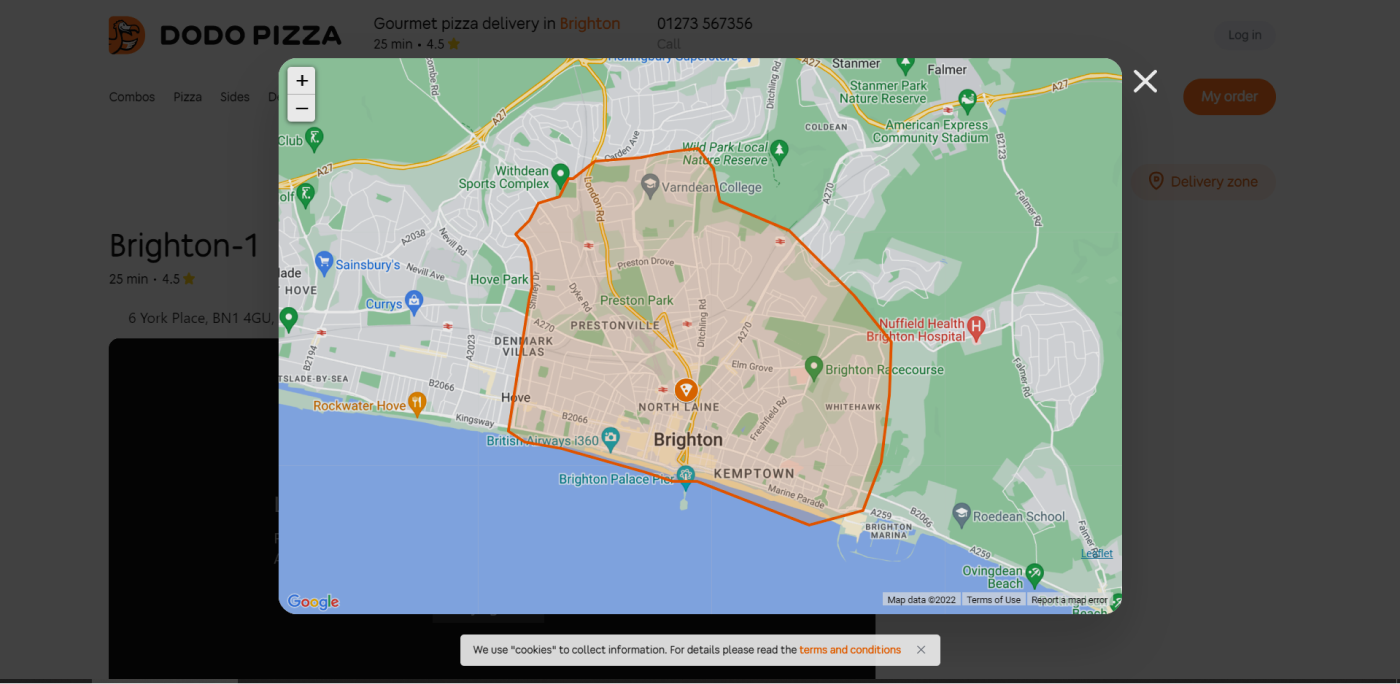
Task: Select the Rockwater Hove restaurant marker
Action: point(417,403)
